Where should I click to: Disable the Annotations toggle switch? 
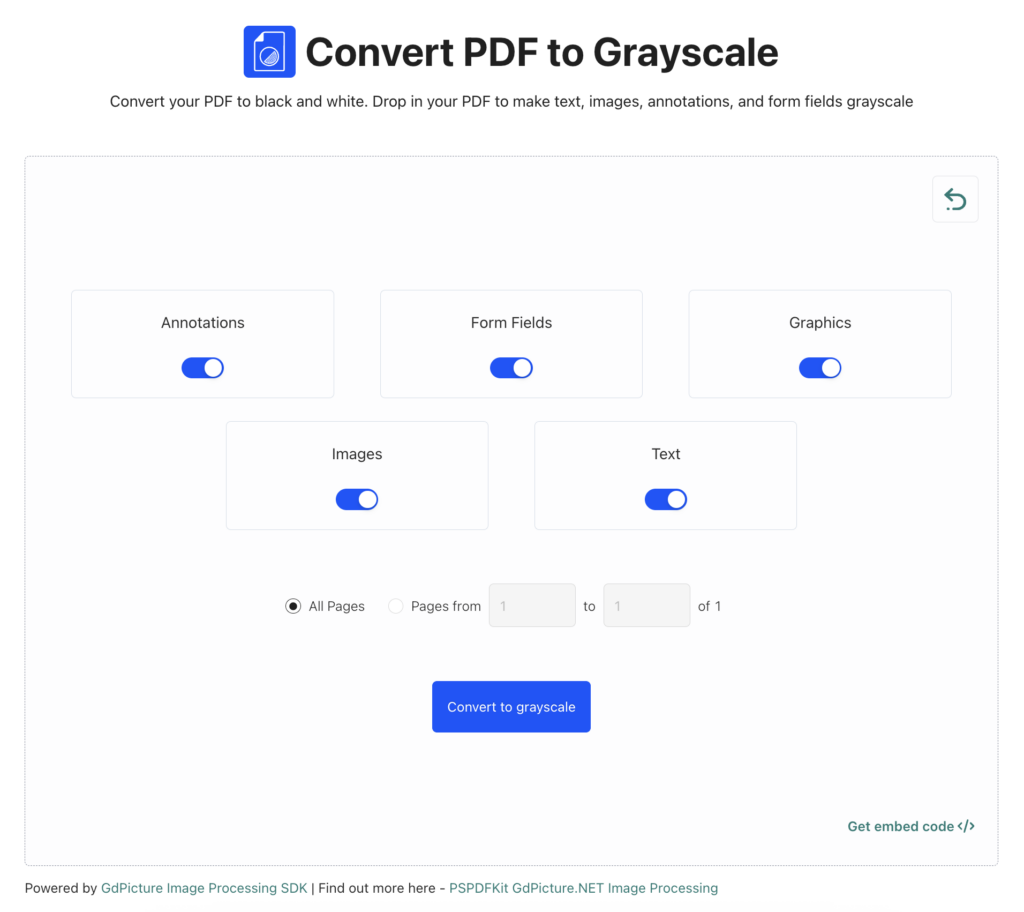(x=202, y=368)
